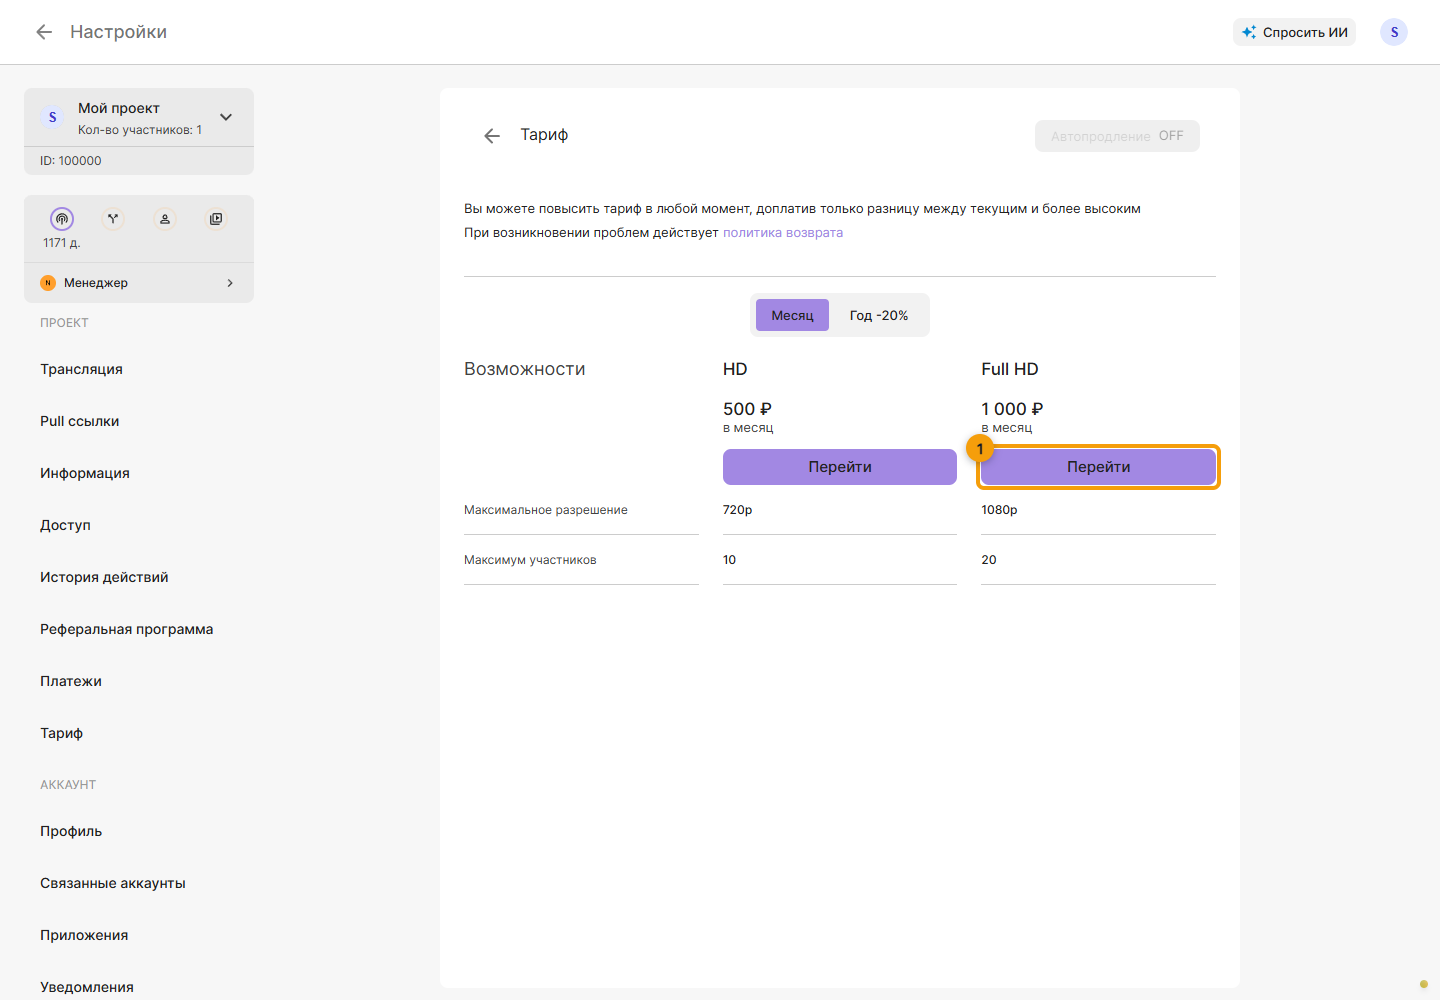Click Перейти under Full HD plan
Screen dimensions: 1440x1000
point(1098,467)
